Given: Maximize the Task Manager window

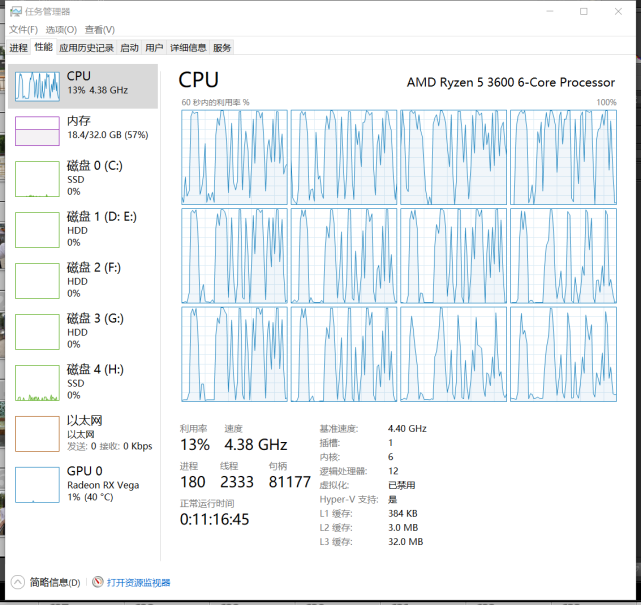Looking at the screenshot, I should (584, 11).
